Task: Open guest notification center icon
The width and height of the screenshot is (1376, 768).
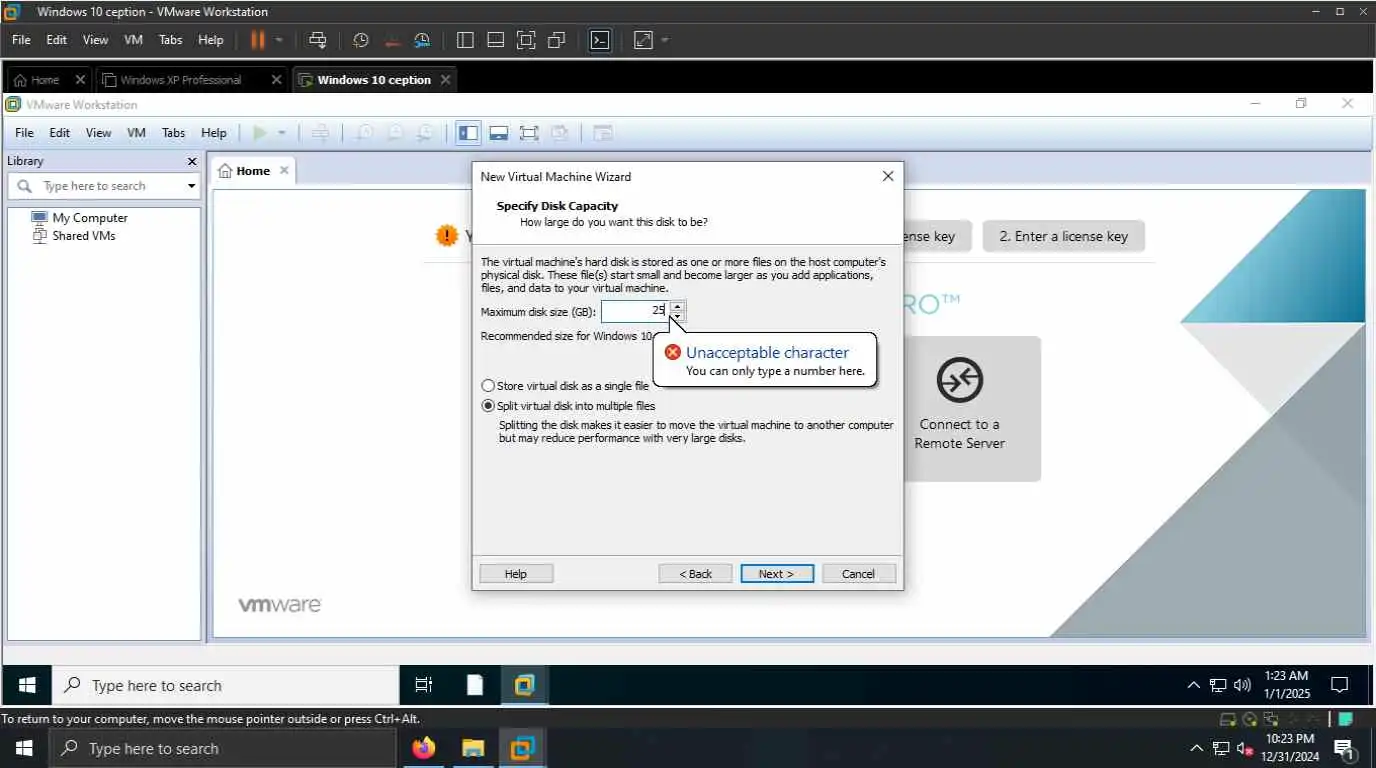Action: 1340,685
